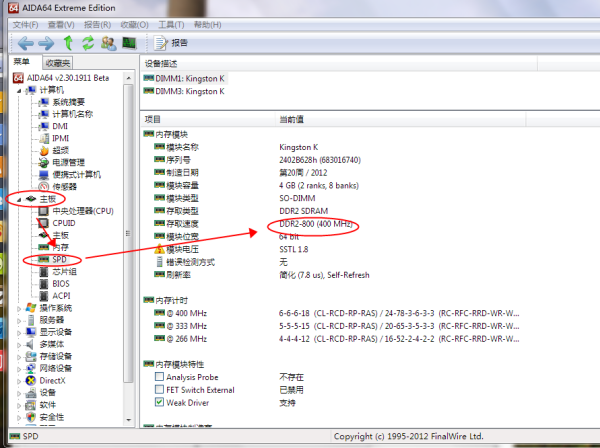
Task: Go back with the blue left arrow
Action: point(25,43)
